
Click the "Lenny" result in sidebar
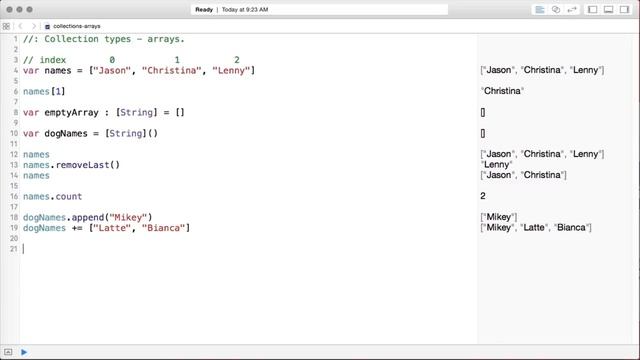coord(496,165)
